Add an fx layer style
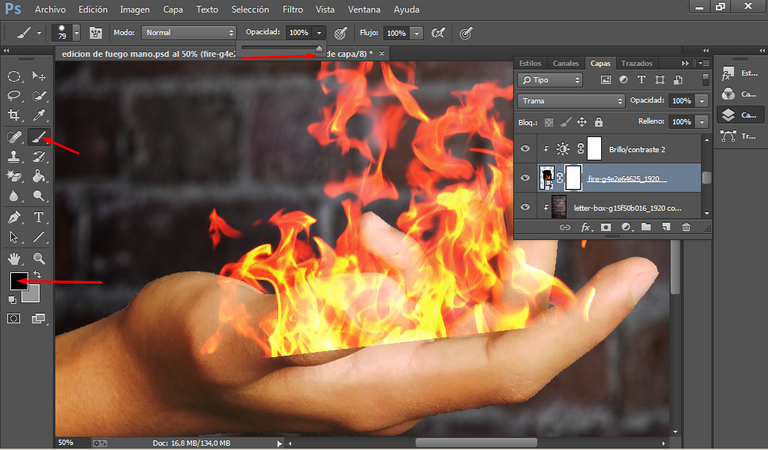This screenshot has height=450, width=768. (x=585, y=227)
